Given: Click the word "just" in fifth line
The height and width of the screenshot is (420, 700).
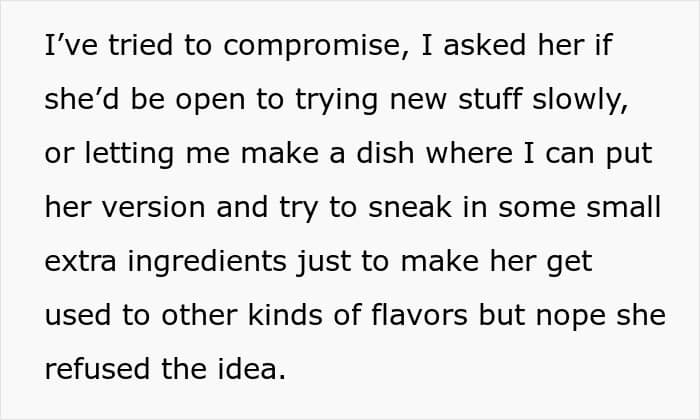Looking at the screenshot, I should pos(323,262).
